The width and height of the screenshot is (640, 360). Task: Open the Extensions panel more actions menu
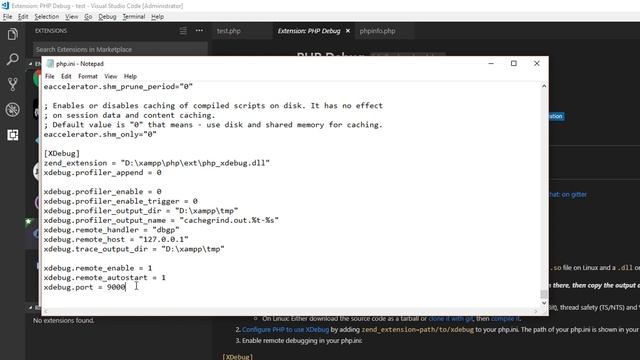(x=199, y=31)
